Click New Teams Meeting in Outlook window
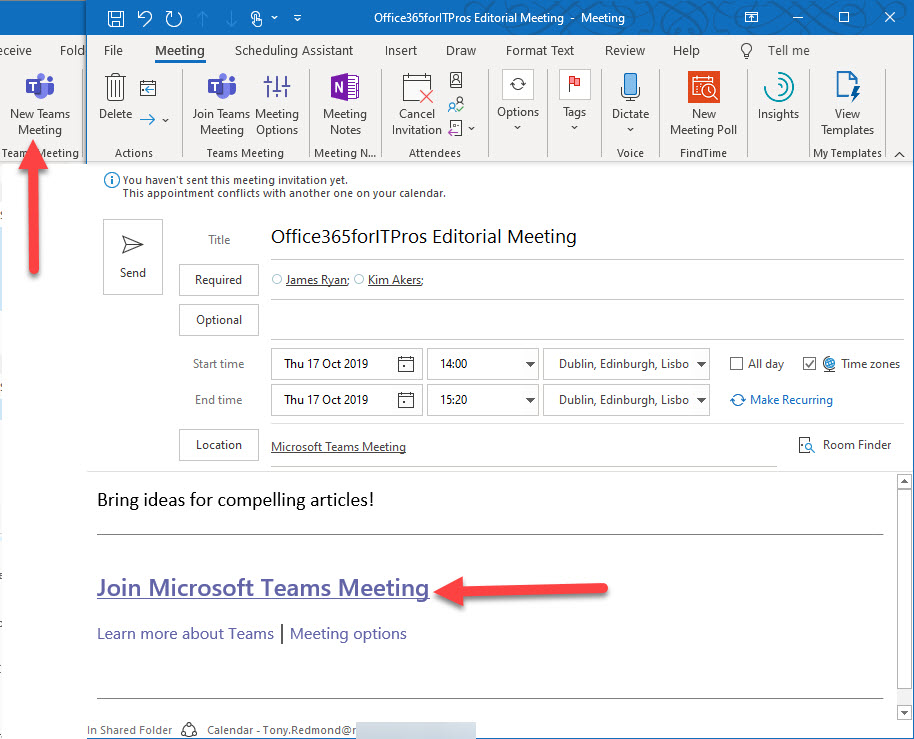The height and width of the screenshot is (739, 914). (40, 105)
